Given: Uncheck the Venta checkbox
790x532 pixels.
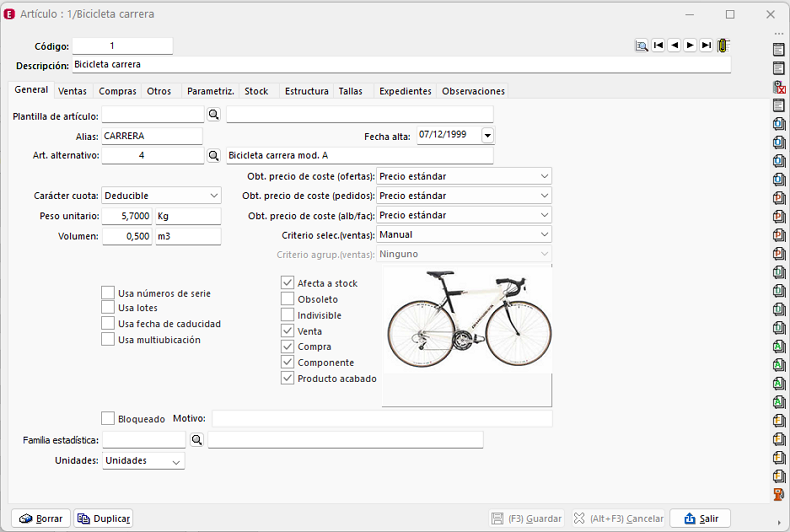Looking at the screenshot, I should [287, 331].
